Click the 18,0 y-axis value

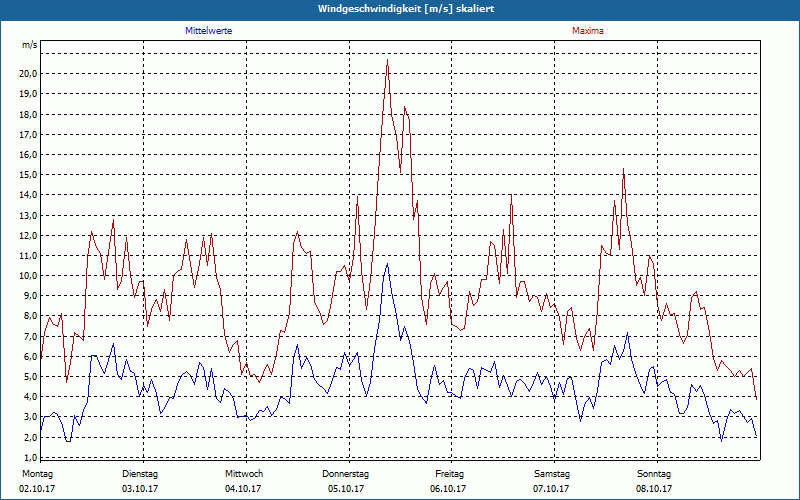tap(28, 114)
